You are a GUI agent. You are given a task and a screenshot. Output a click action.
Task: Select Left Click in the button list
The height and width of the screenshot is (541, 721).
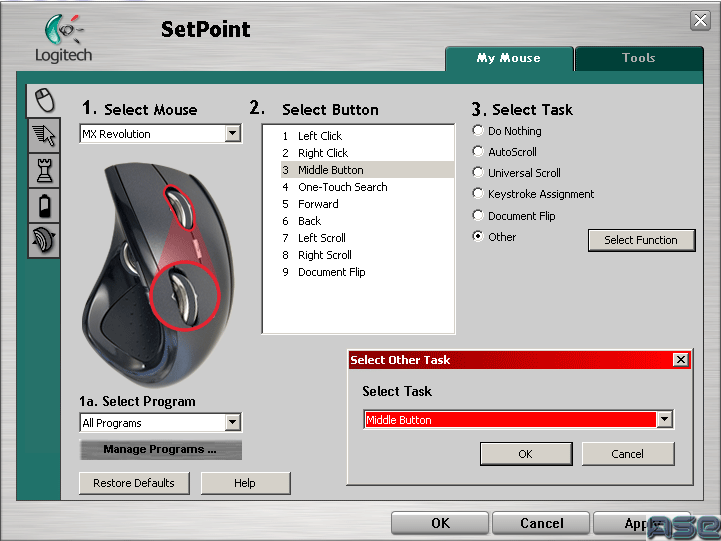click(367, 136)
